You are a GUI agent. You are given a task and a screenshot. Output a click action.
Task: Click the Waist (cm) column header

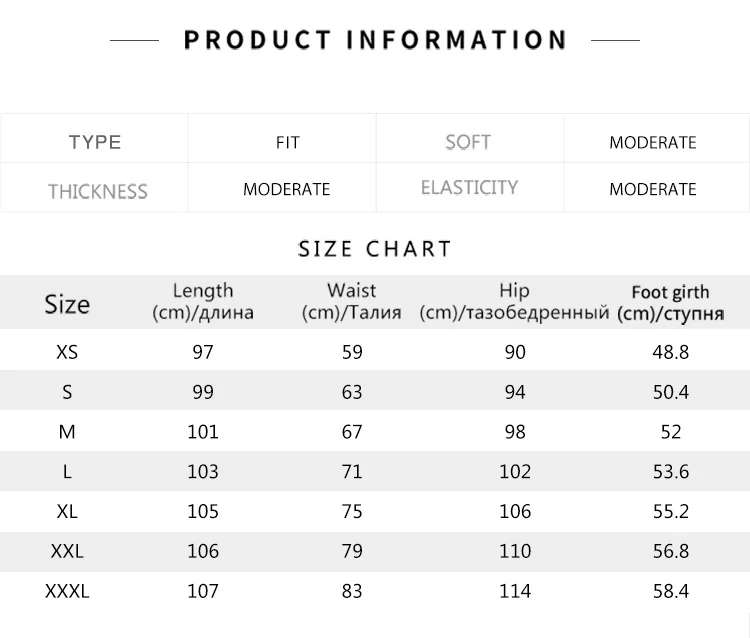click(x=352, y=301)
